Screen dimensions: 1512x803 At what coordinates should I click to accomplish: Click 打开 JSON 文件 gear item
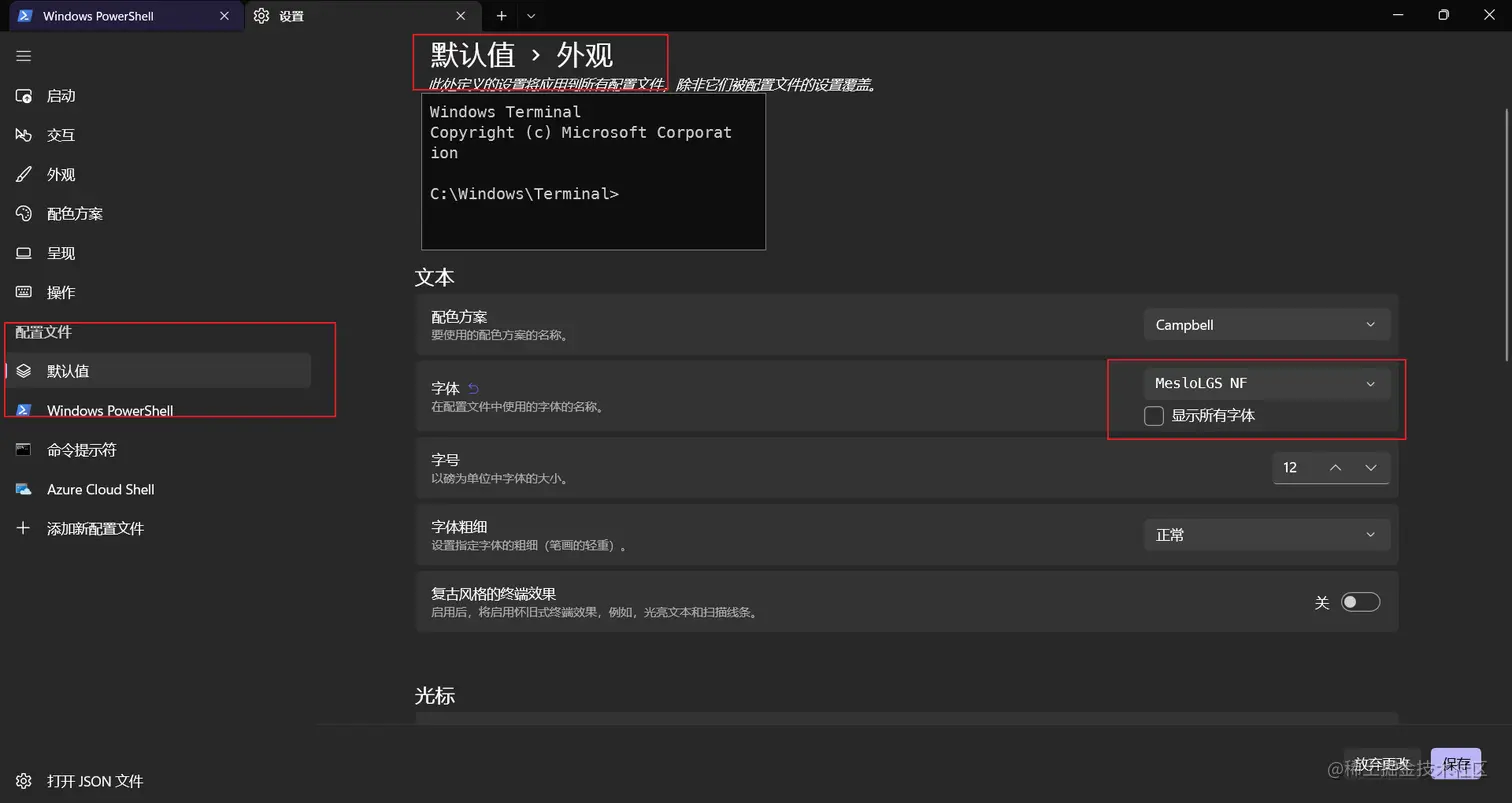pos(158,781)
